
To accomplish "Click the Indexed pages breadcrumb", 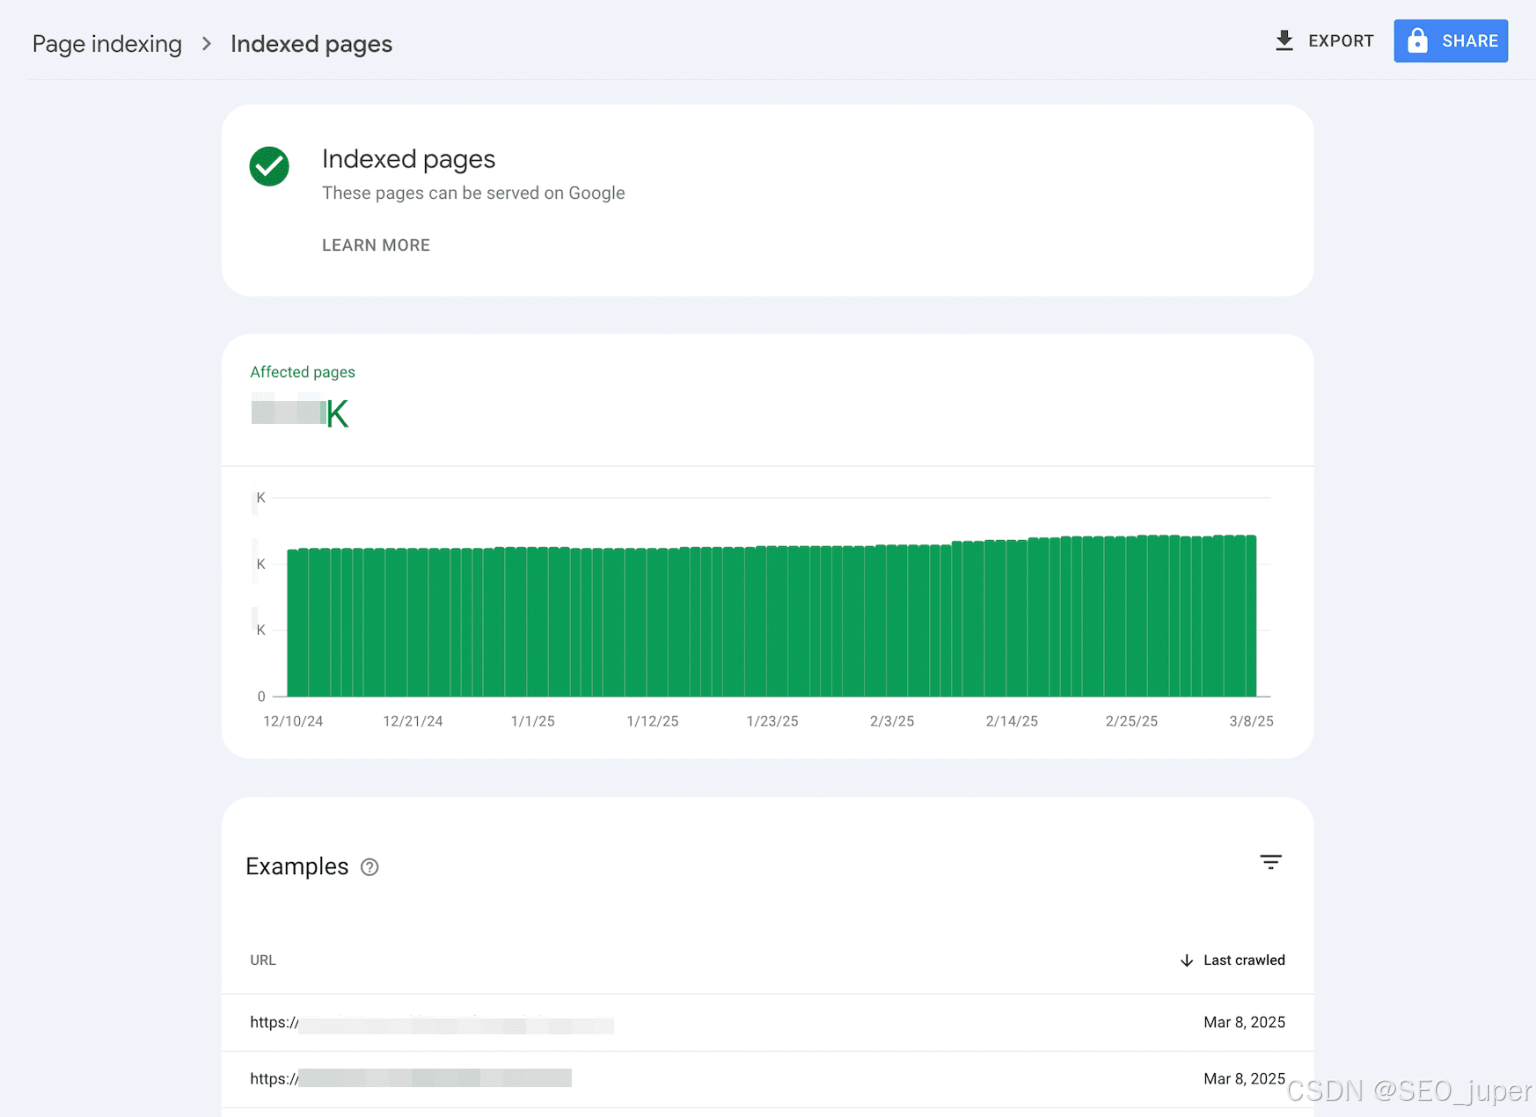I will tap(311, 44).
